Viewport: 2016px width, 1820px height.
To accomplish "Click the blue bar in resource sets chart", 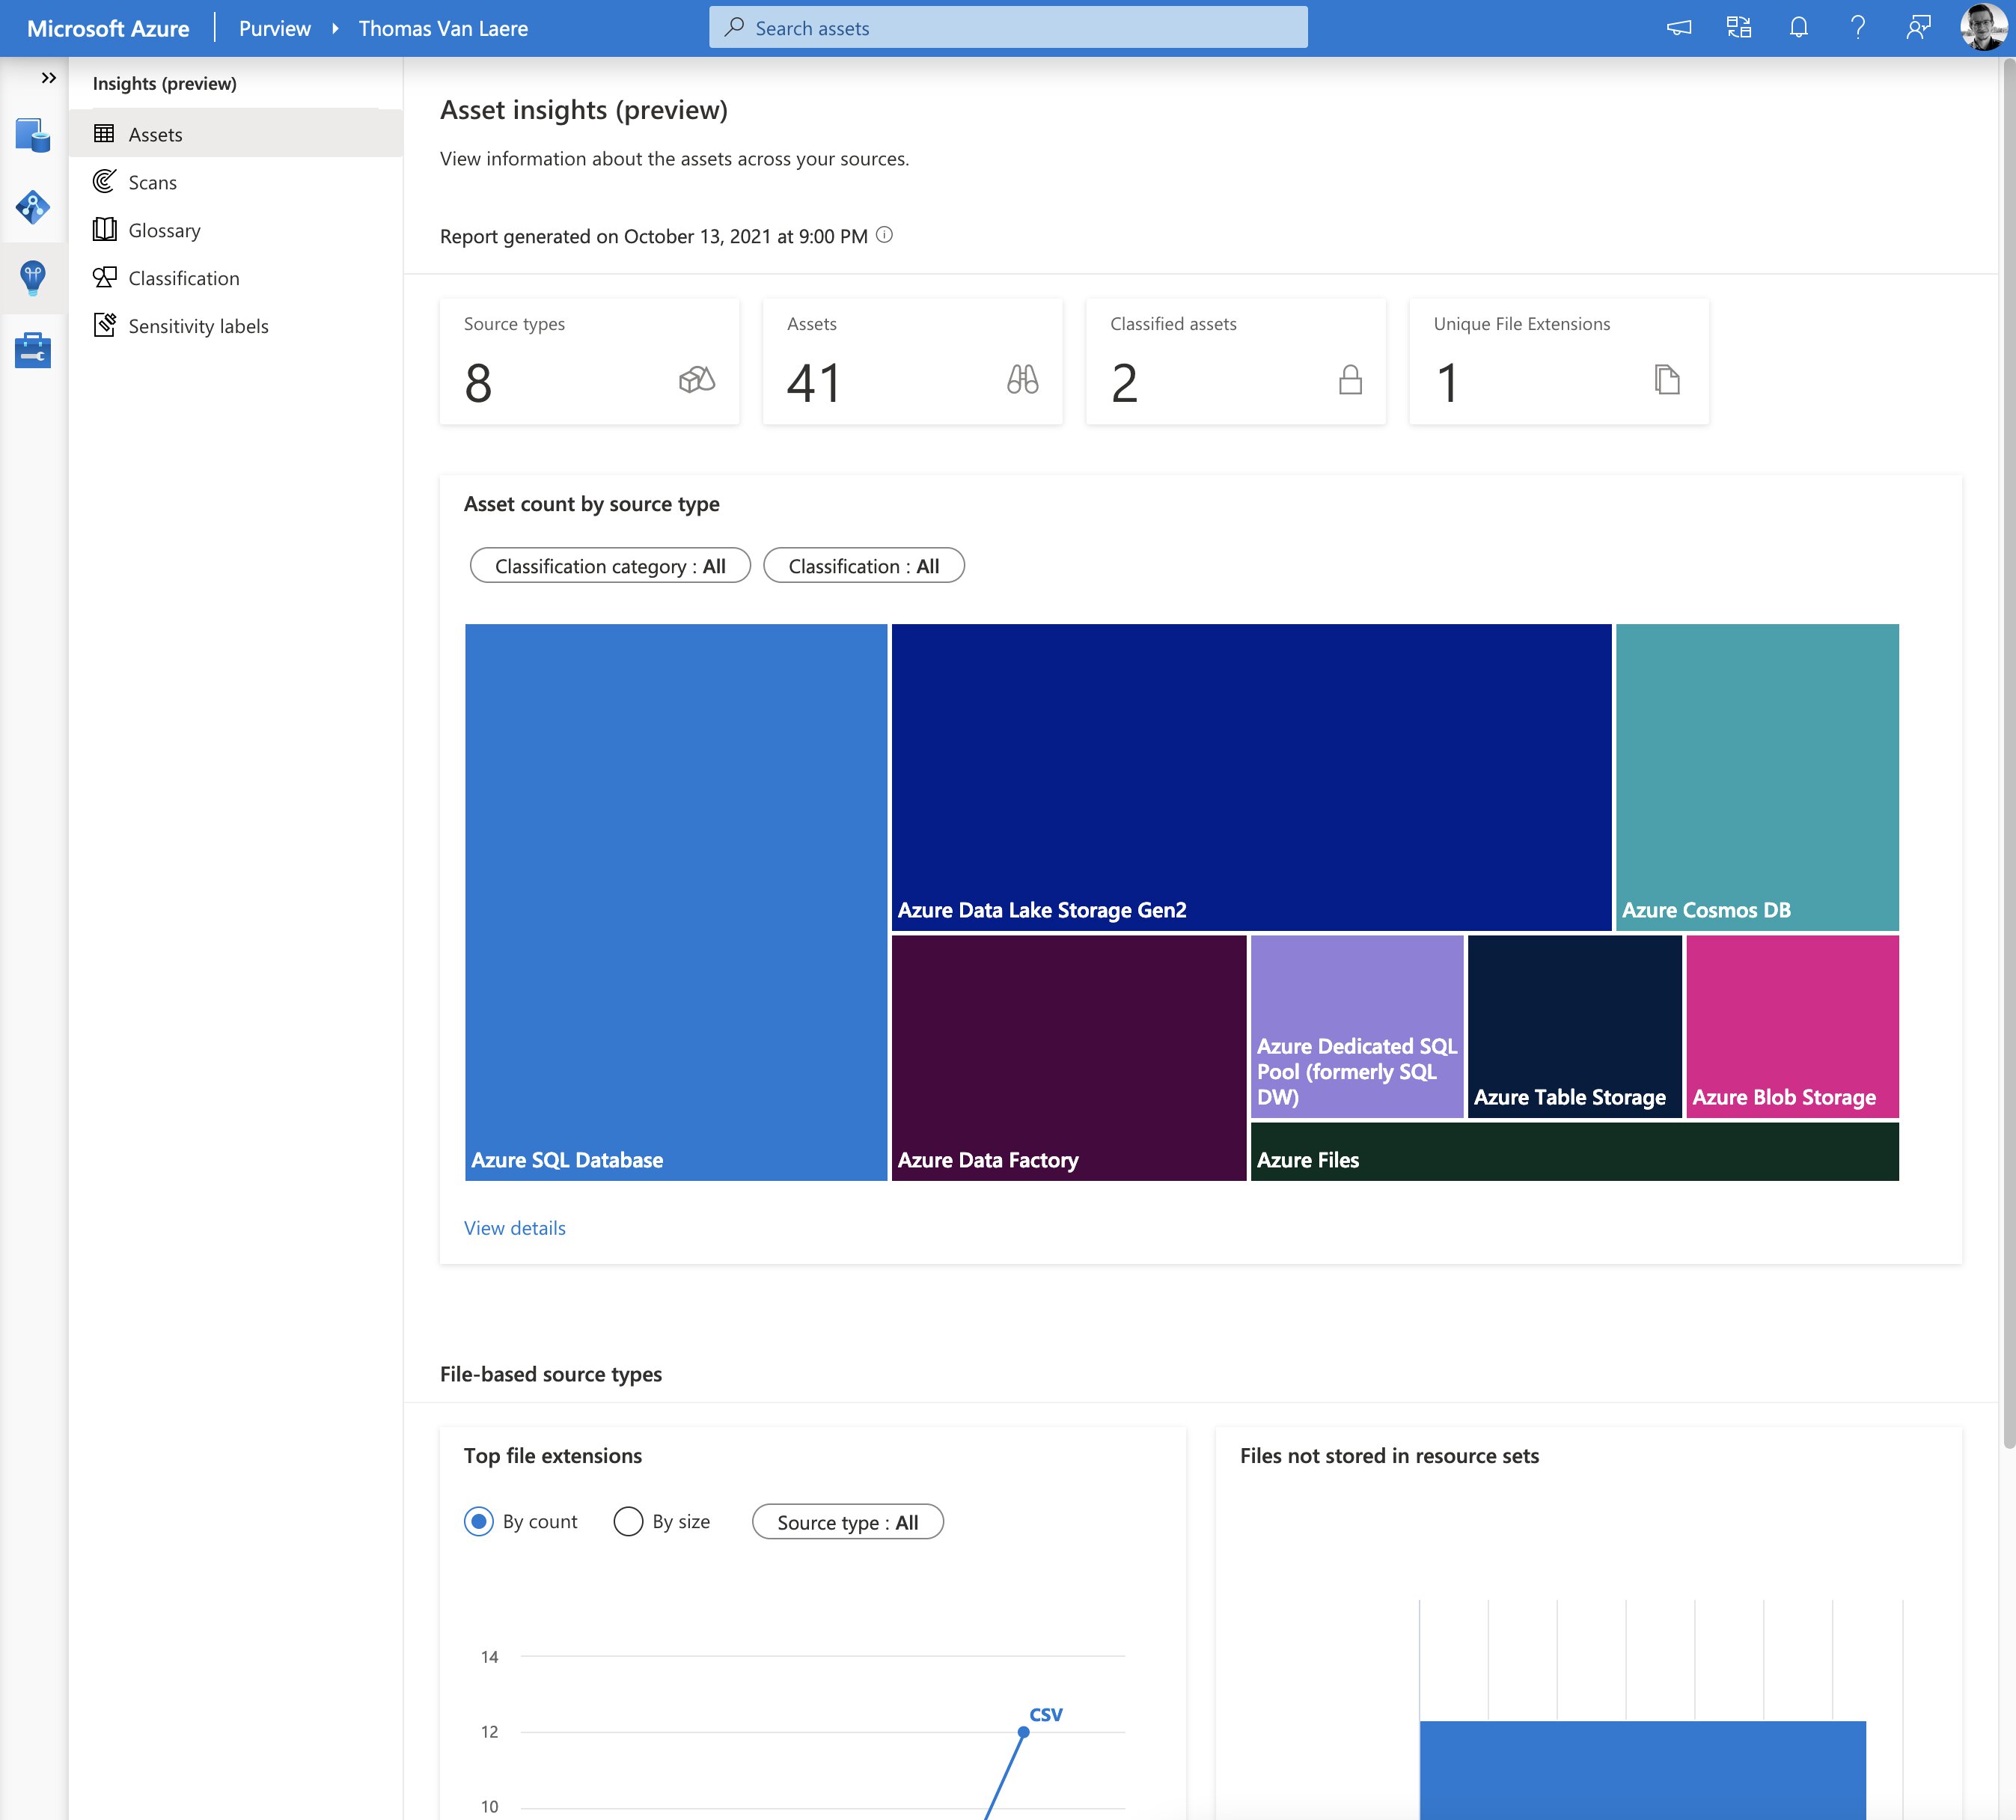I will pos(1642,1770).
